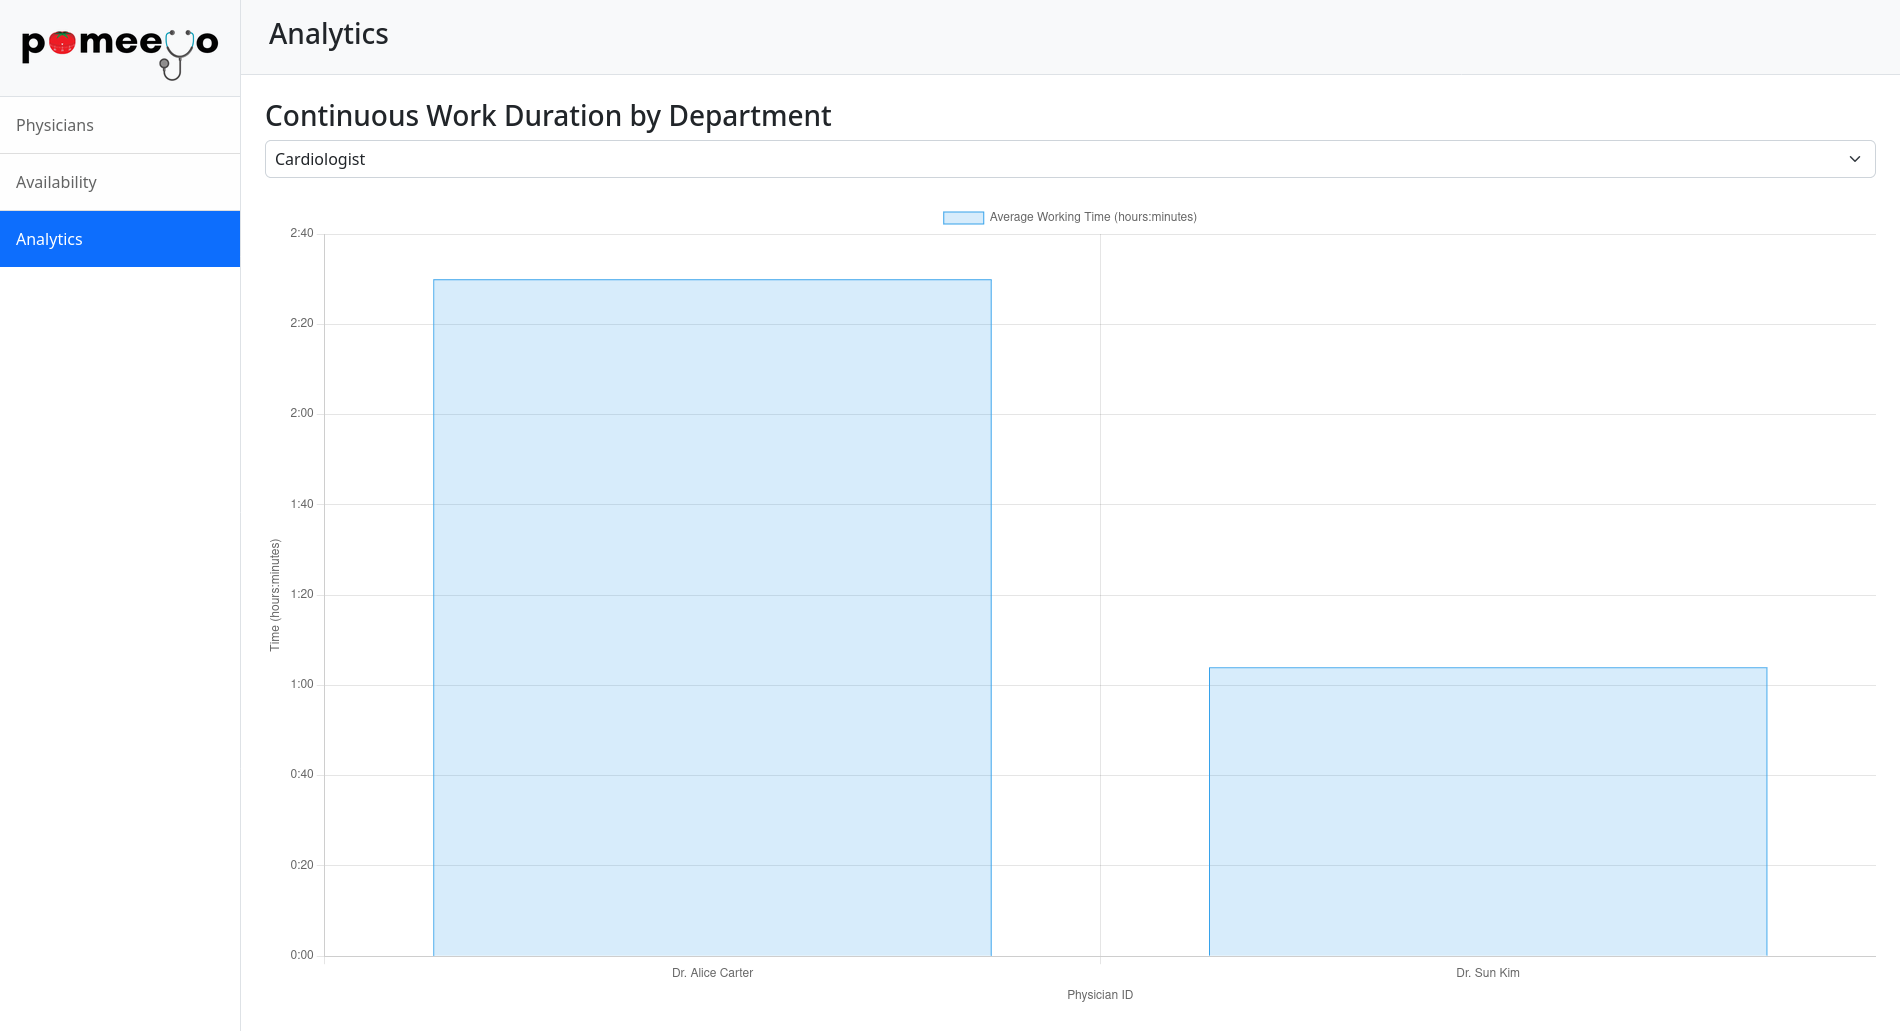Click the Physician ID axis title

(x=1100, y=995)
